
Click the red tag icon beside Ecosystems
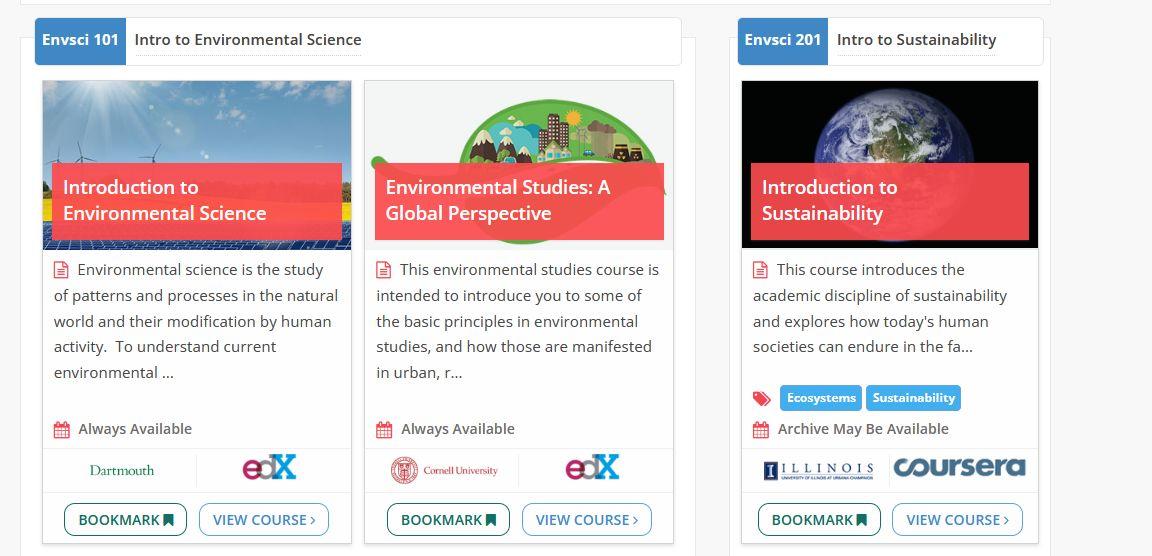click(762, 399)
